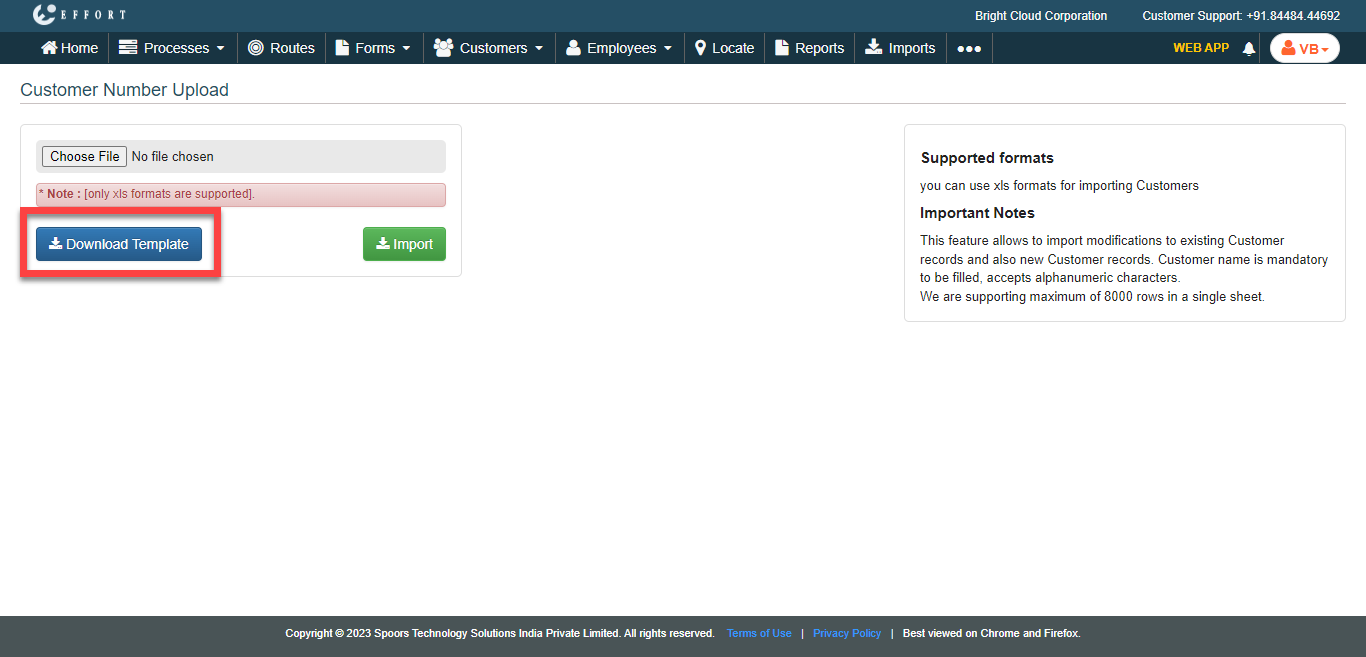Go to Home in navigation bar
Viewport: 1366px width, 657px height.
pos(69,48)
